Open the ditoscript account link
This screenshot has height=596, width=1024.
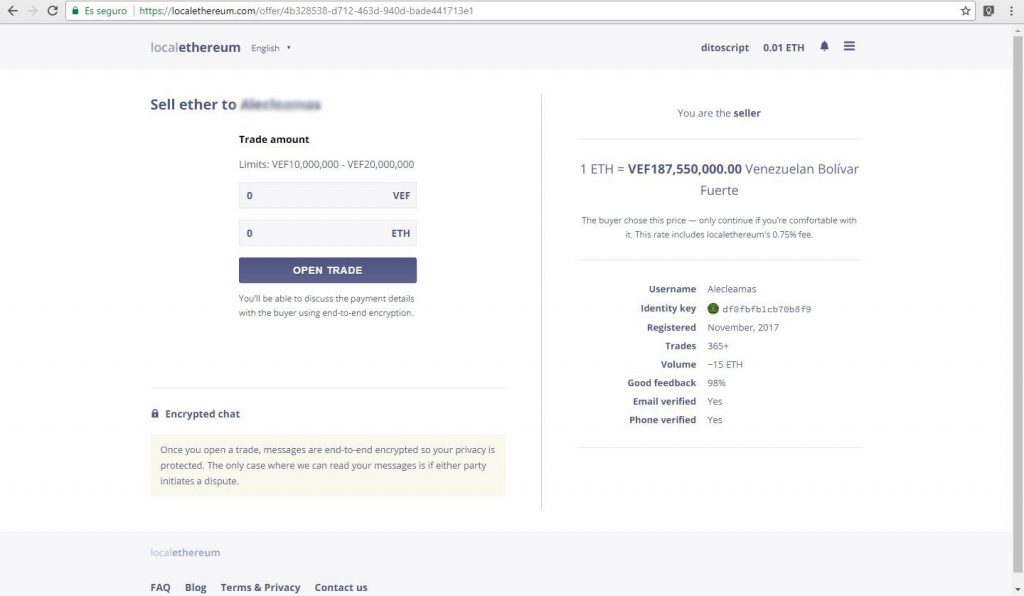pyautogui.click(x=725, y=48)
